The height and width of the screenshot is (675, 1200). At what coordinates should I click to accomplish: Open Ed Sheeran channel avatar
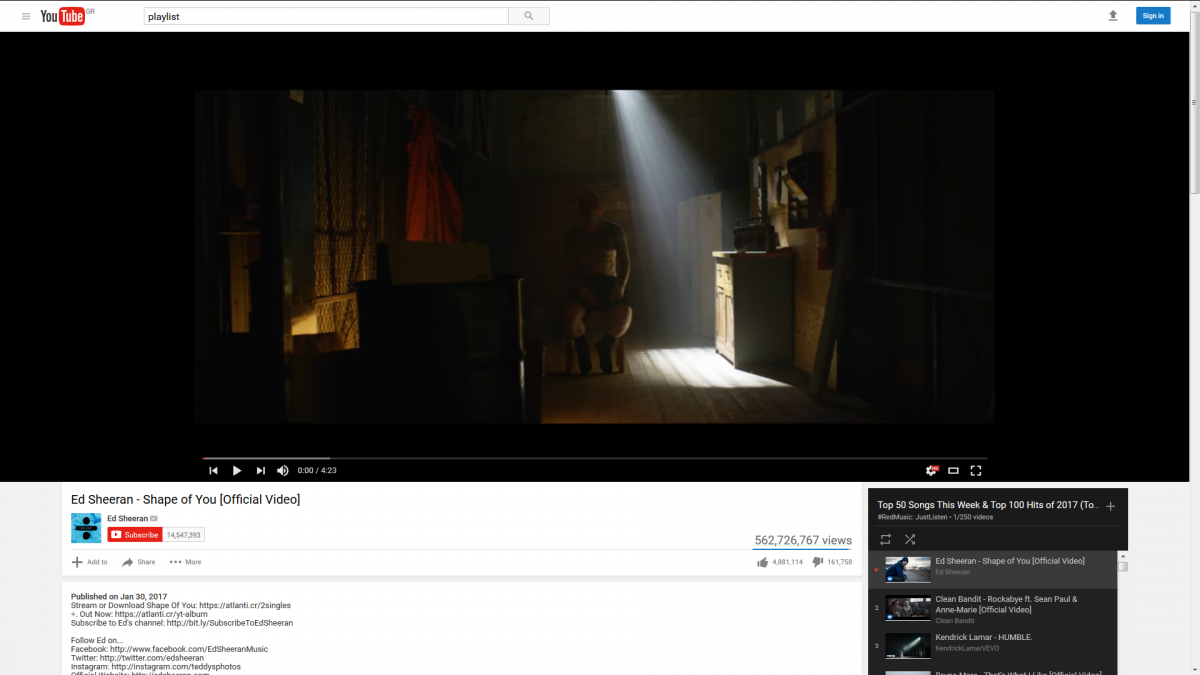tap(86, 528)
